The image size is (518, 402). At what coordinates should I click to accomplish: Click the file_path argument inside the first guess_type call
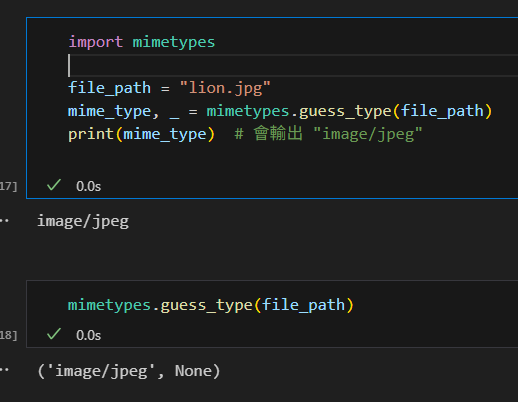coord(442,111)
